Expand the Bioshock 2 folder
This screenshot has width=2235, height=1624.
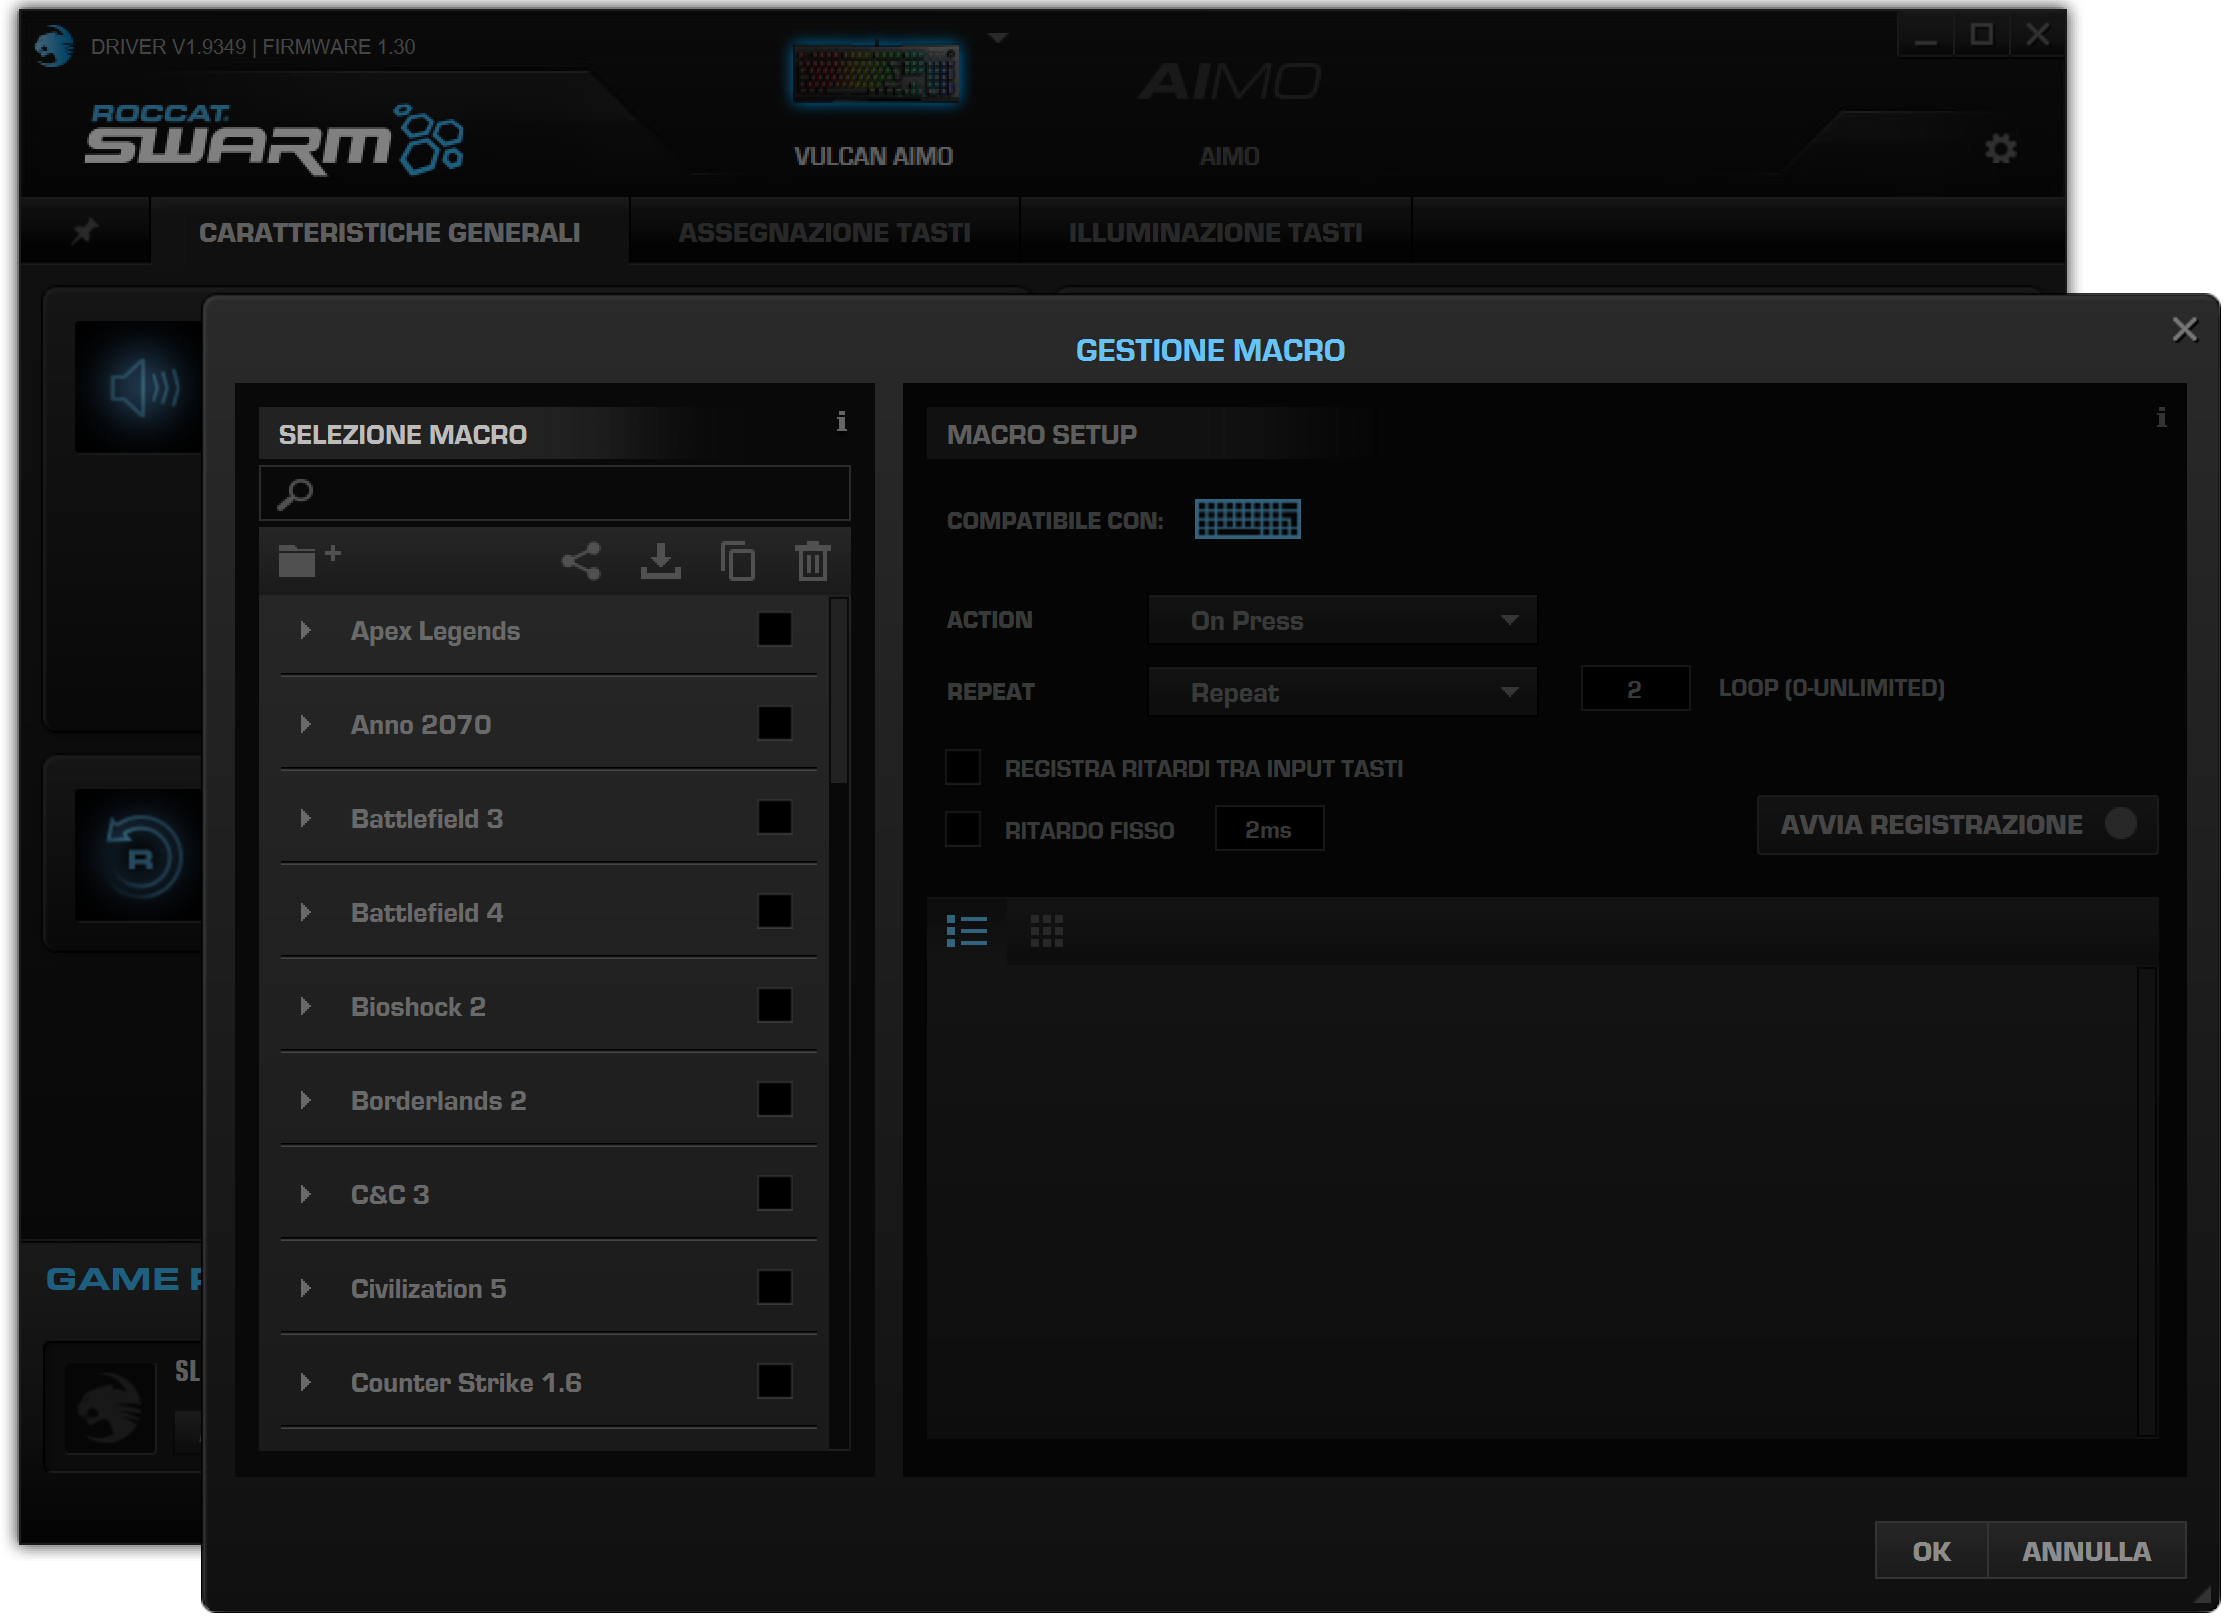pos(306,1006)
